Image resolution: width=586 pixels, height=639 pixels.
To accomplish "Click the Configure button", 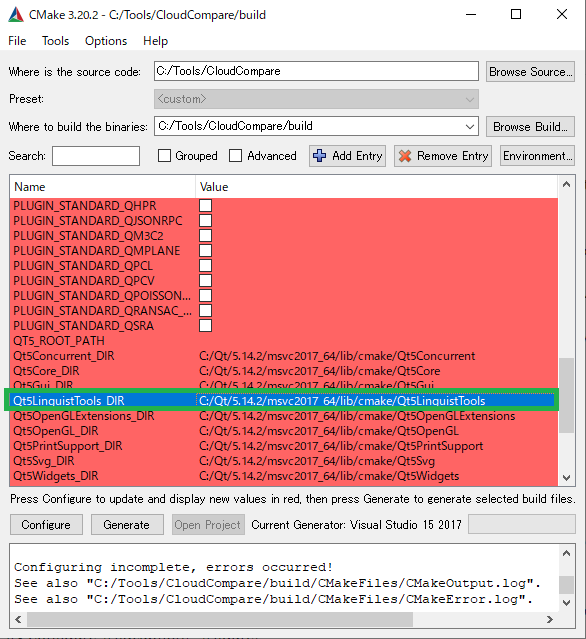I will pos(46,524).
